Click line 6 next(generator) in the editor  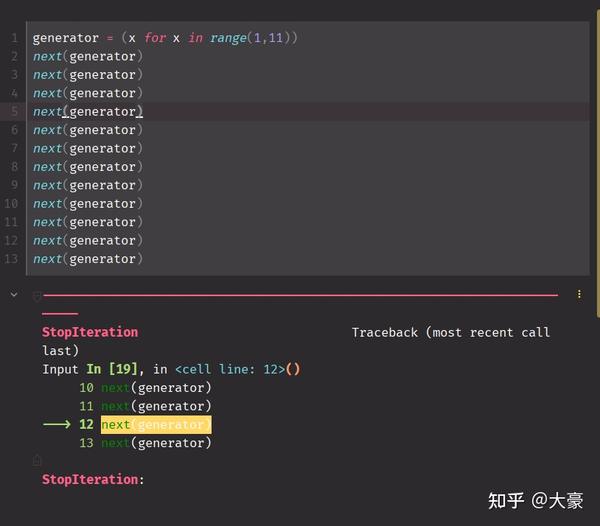pos(88,130)
